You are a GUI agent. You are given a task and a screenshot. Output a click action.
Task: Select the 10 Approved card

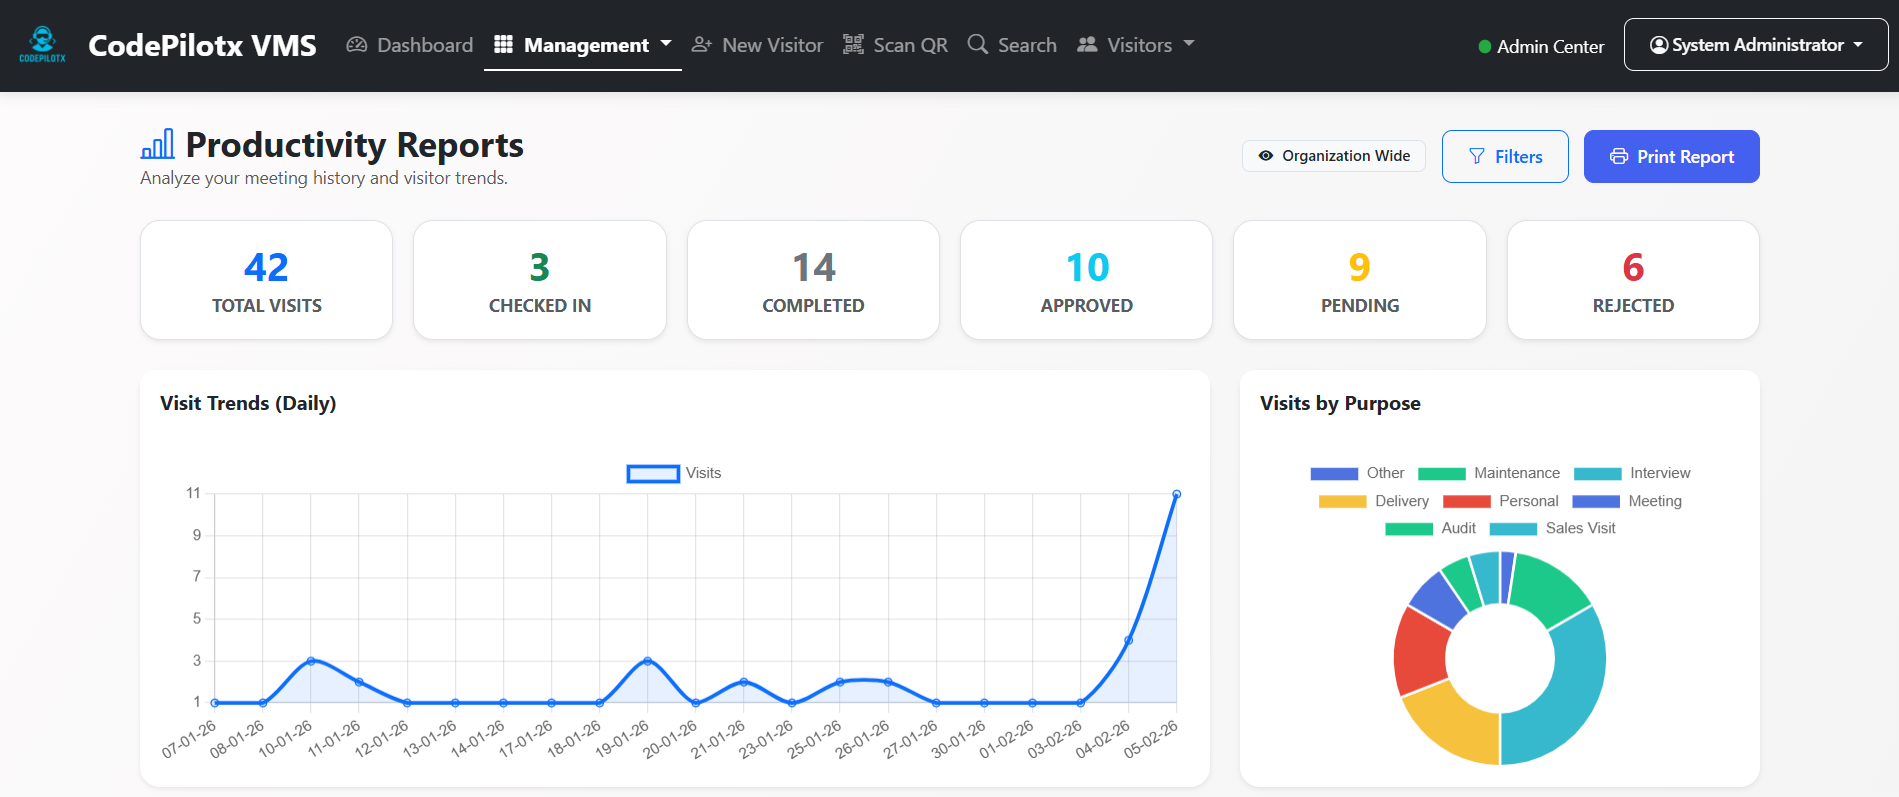(1087, 280)
